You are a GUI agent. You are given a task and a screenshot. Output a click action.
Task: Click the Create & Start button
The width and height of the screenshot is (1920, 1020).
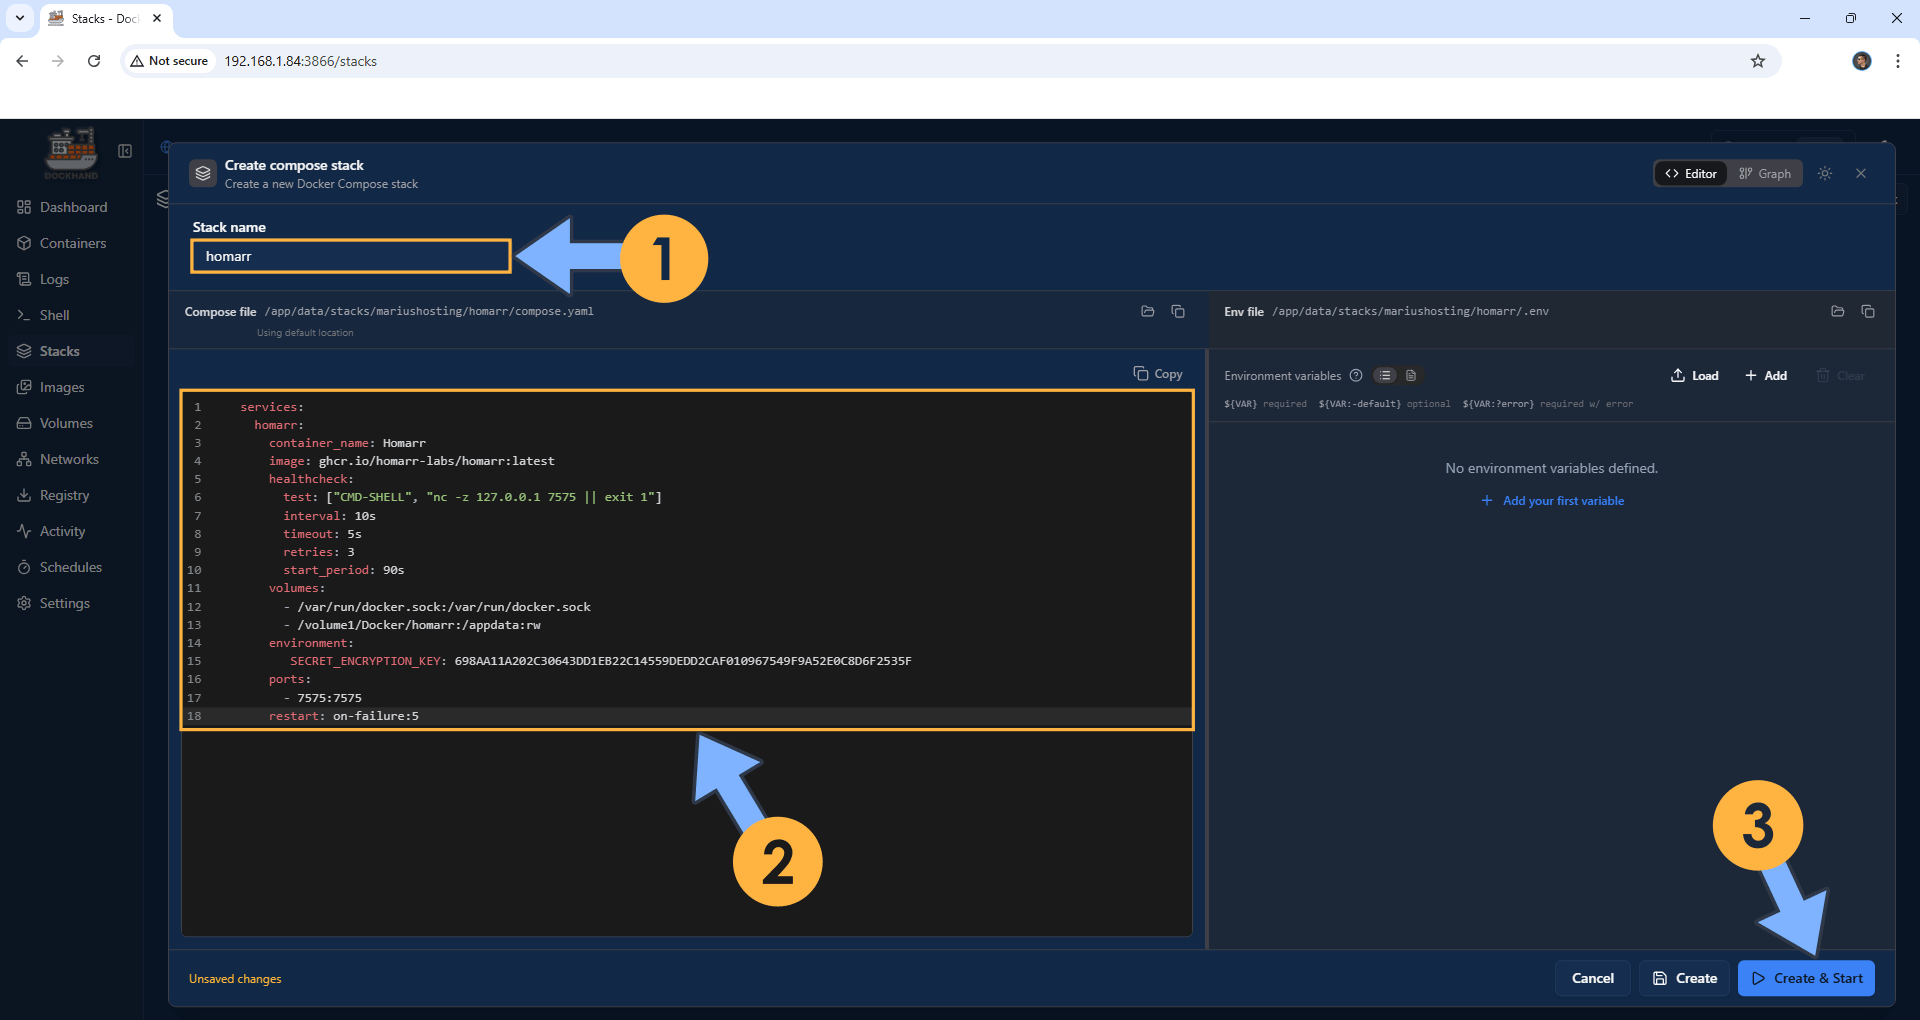click(1806, 978)
